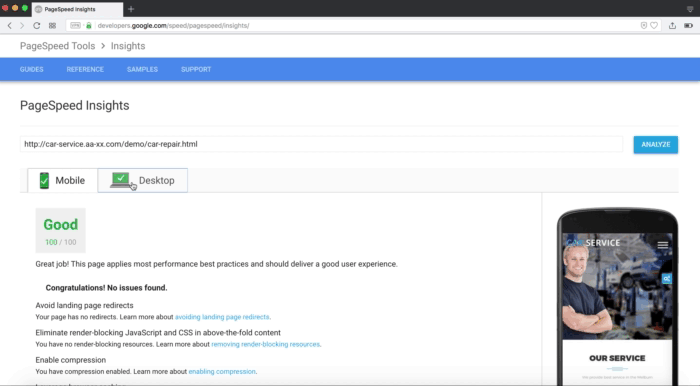Open the share icon in the toolbar
The image size is (700, 386).
pyautogui.click(x=672, y=25)
